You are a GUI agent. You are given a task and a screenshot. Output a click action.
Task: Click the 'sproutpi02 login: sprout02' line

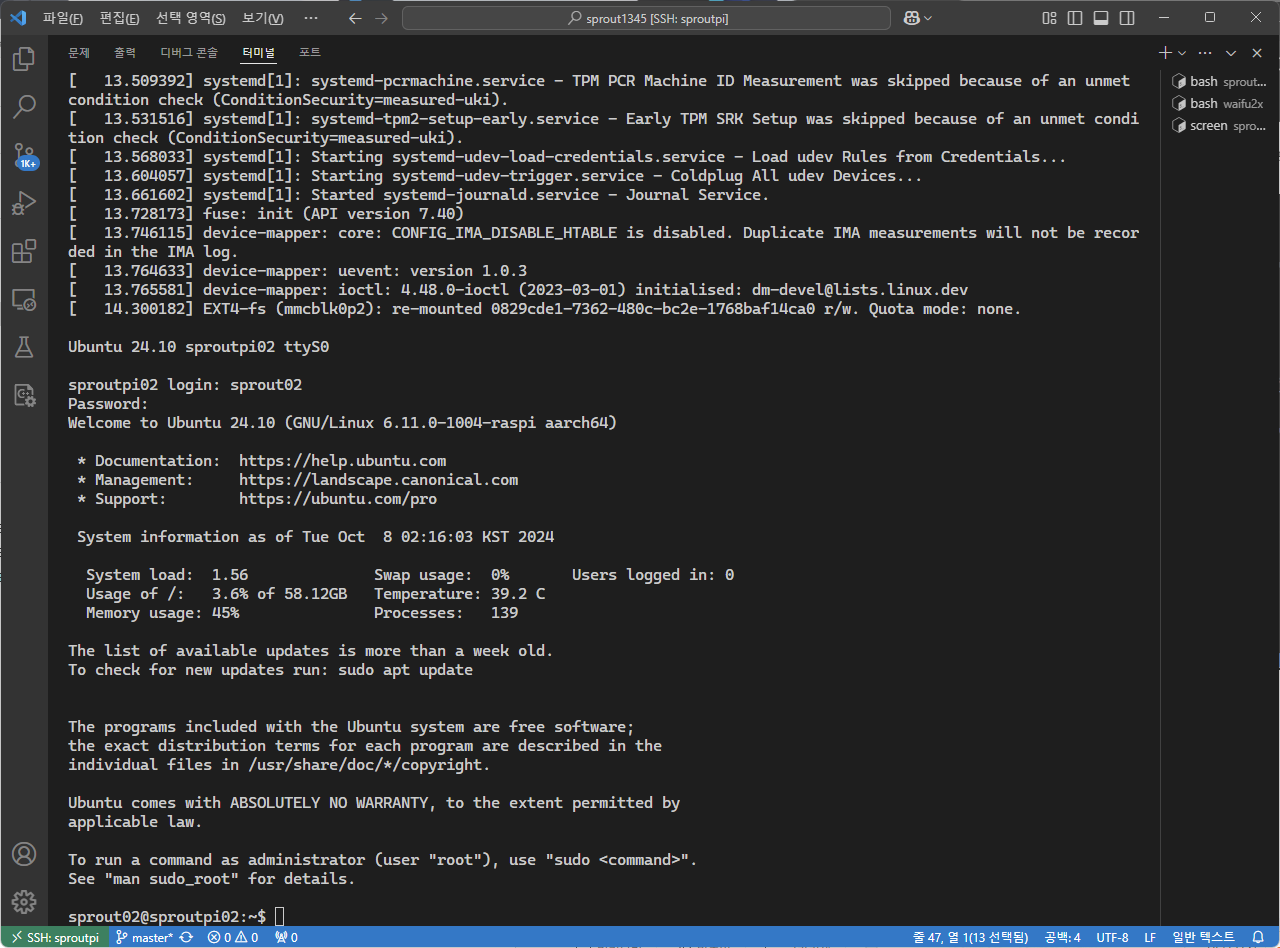click(x=185, y=385)
